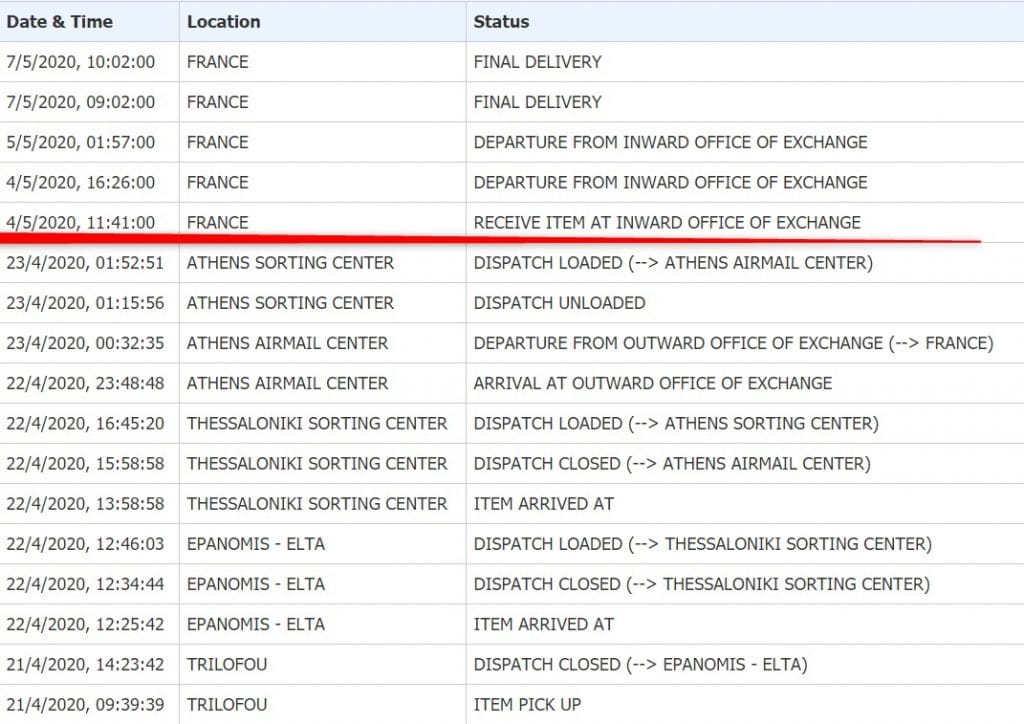Click DISPATCH LOADED to THESSALONIKI SORTING CENTER status
This screenshot has height=724, width=1024.
pyautogui.click(x=702, y=544)
